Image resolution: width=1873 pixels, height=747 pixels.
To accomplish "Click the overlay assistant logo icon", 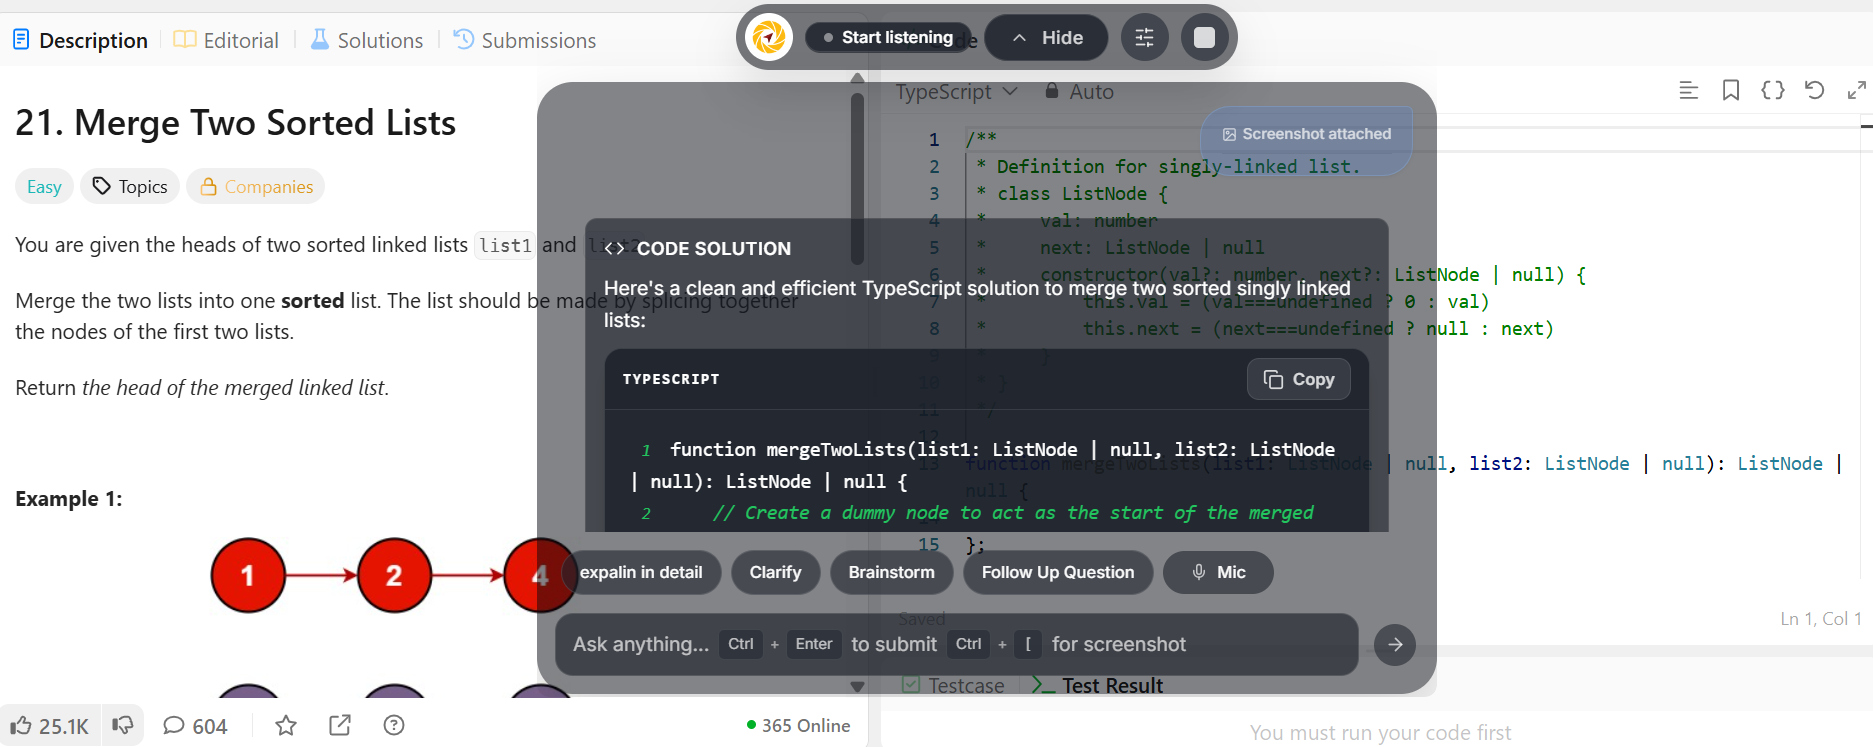I will (769, 38).
